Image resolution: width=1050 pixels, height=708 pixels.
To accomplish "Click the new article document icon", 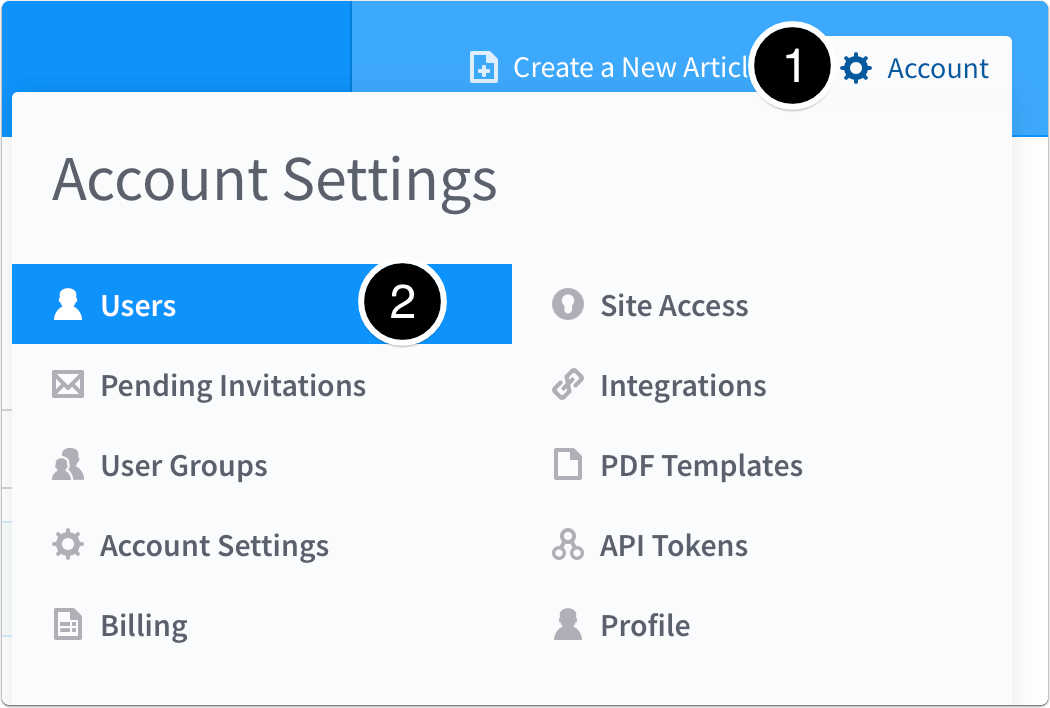I will 483,67.
